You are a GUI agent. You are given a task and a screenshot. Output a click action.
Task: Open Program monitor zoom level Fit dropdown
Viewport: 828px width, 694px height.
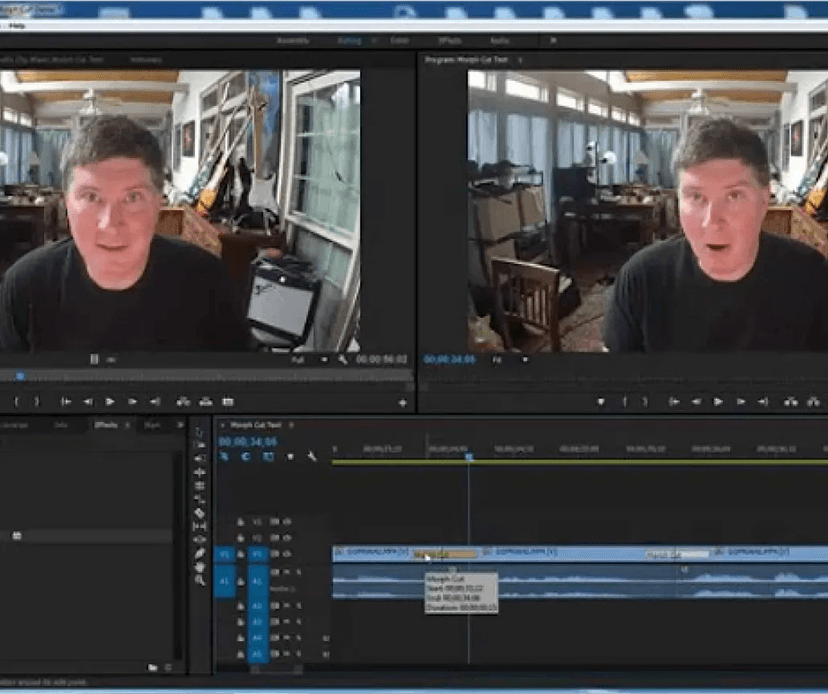tap(510, 360)
